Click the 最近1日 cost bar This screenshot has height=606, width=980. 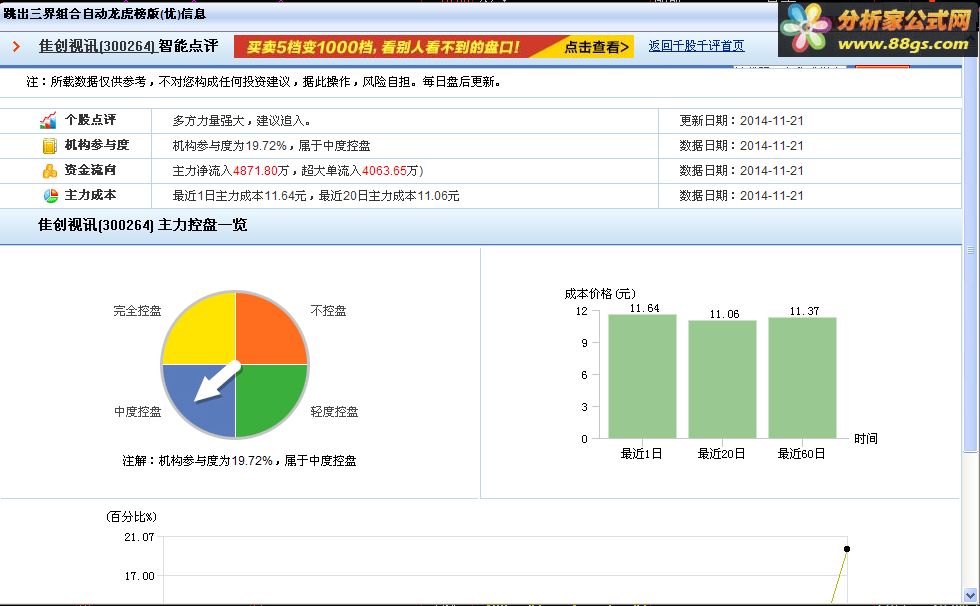click(x=642, y=376)
